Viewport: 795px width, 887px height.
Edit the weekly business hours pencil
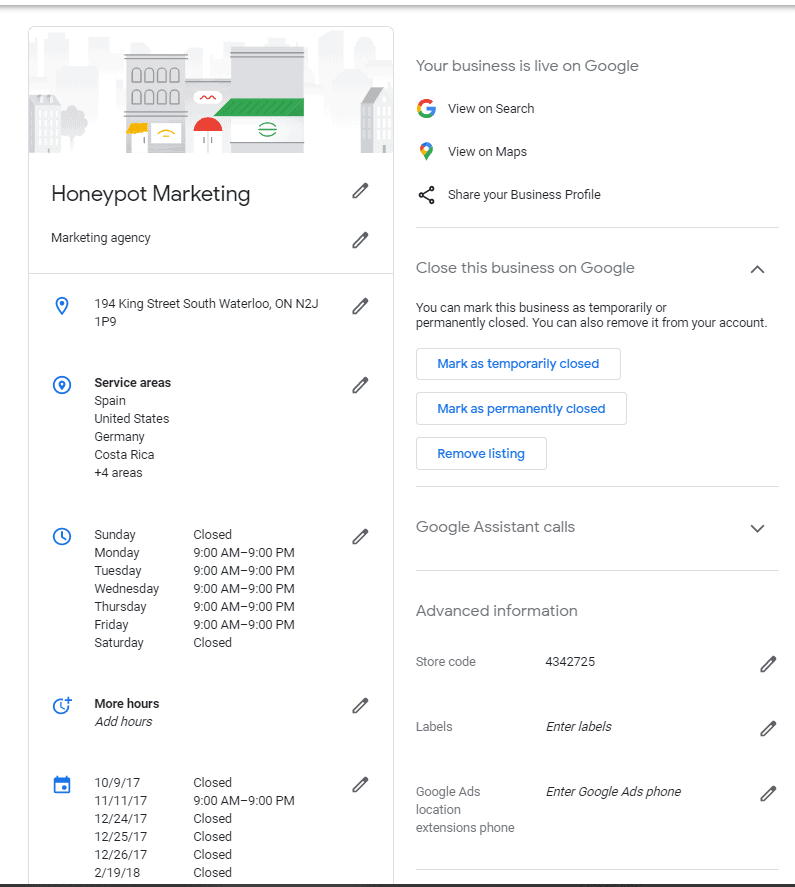pyautogui.click(x=360, y=537)
